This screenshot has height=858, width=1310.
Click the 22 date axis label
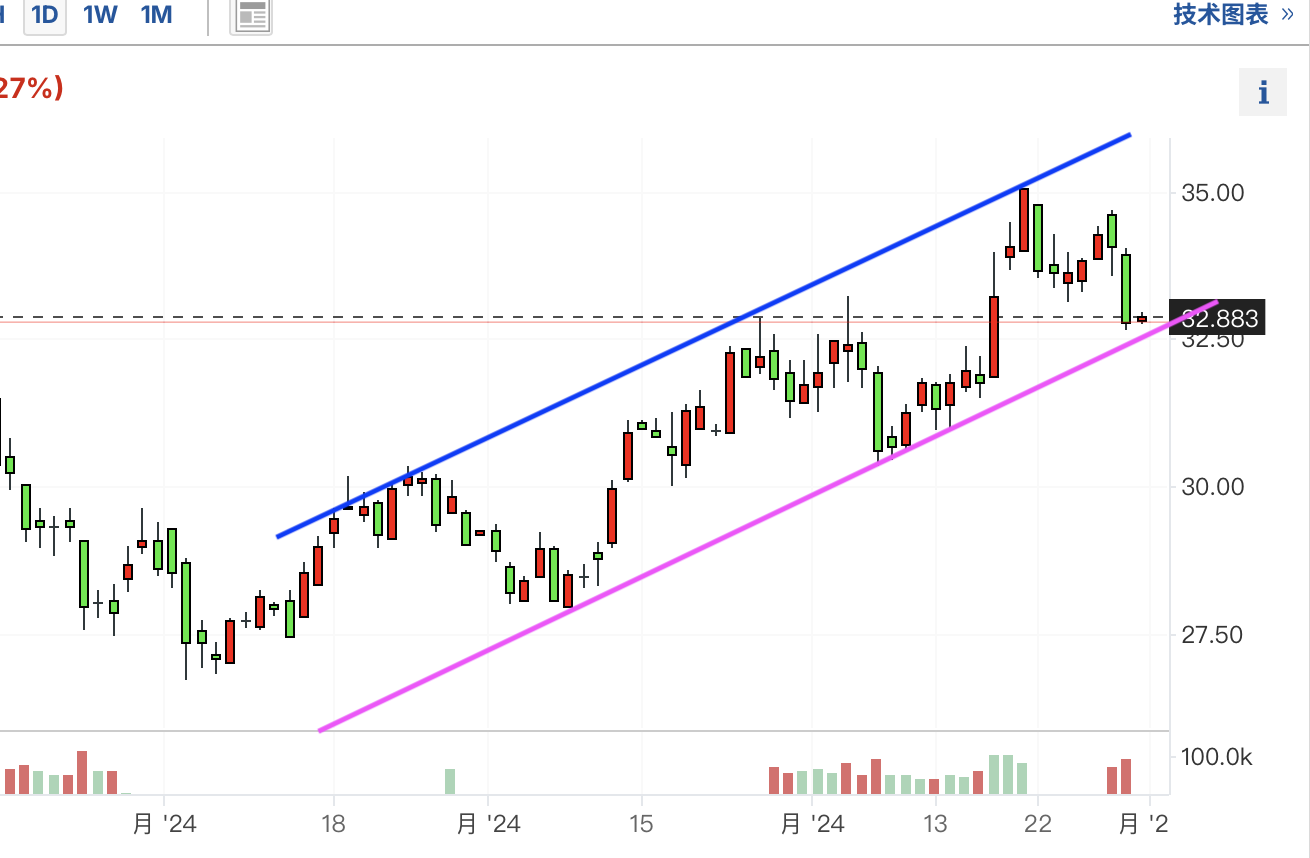[1038, 824]
